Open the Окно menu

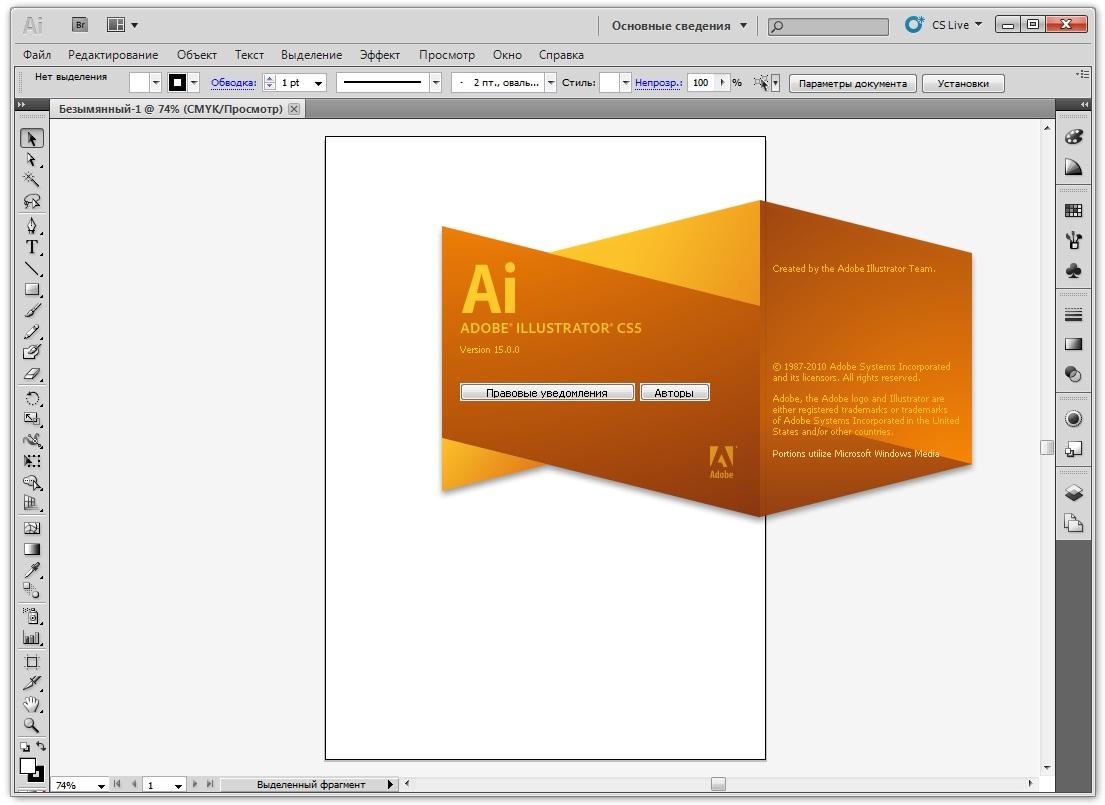click(x=507, y=54)
